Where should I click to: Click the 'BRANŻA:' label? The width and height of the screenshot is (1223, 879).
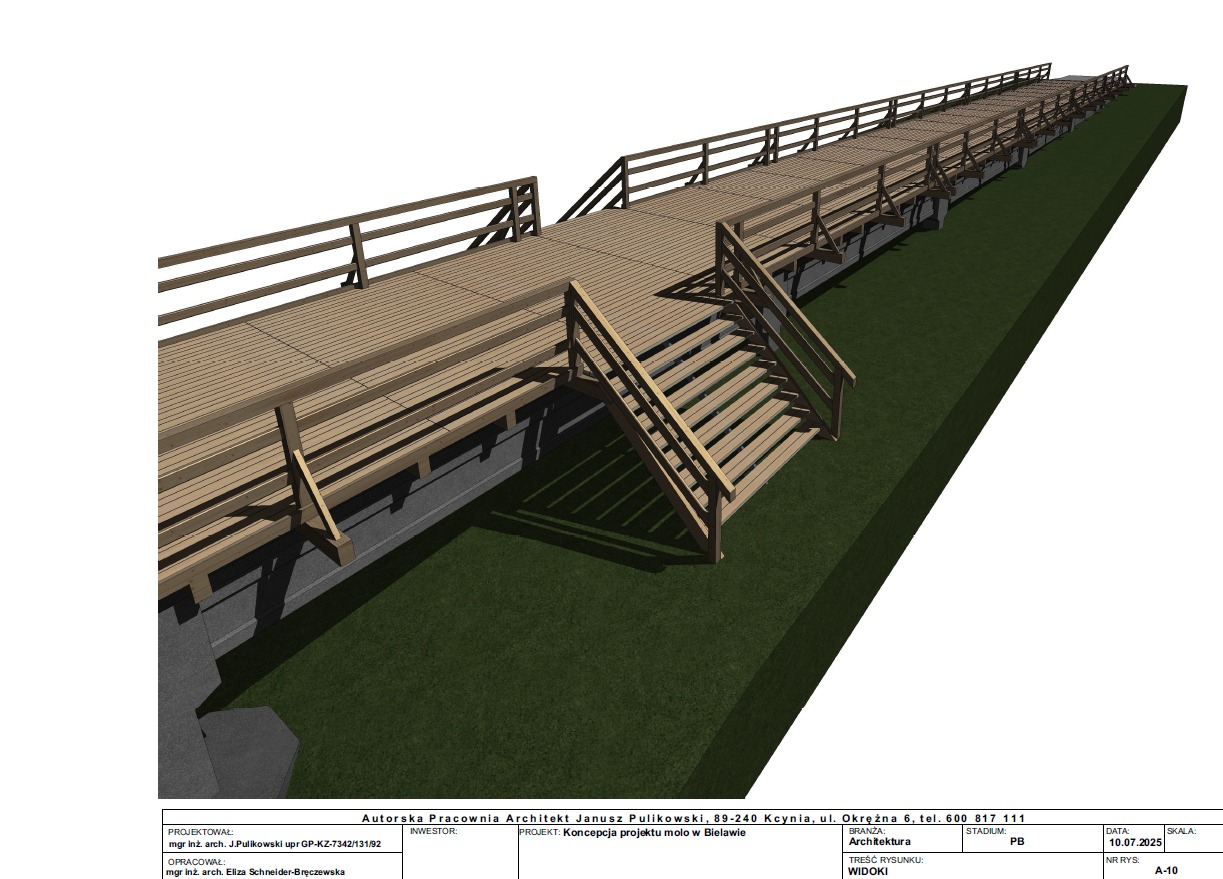click(x=865, y=831)
